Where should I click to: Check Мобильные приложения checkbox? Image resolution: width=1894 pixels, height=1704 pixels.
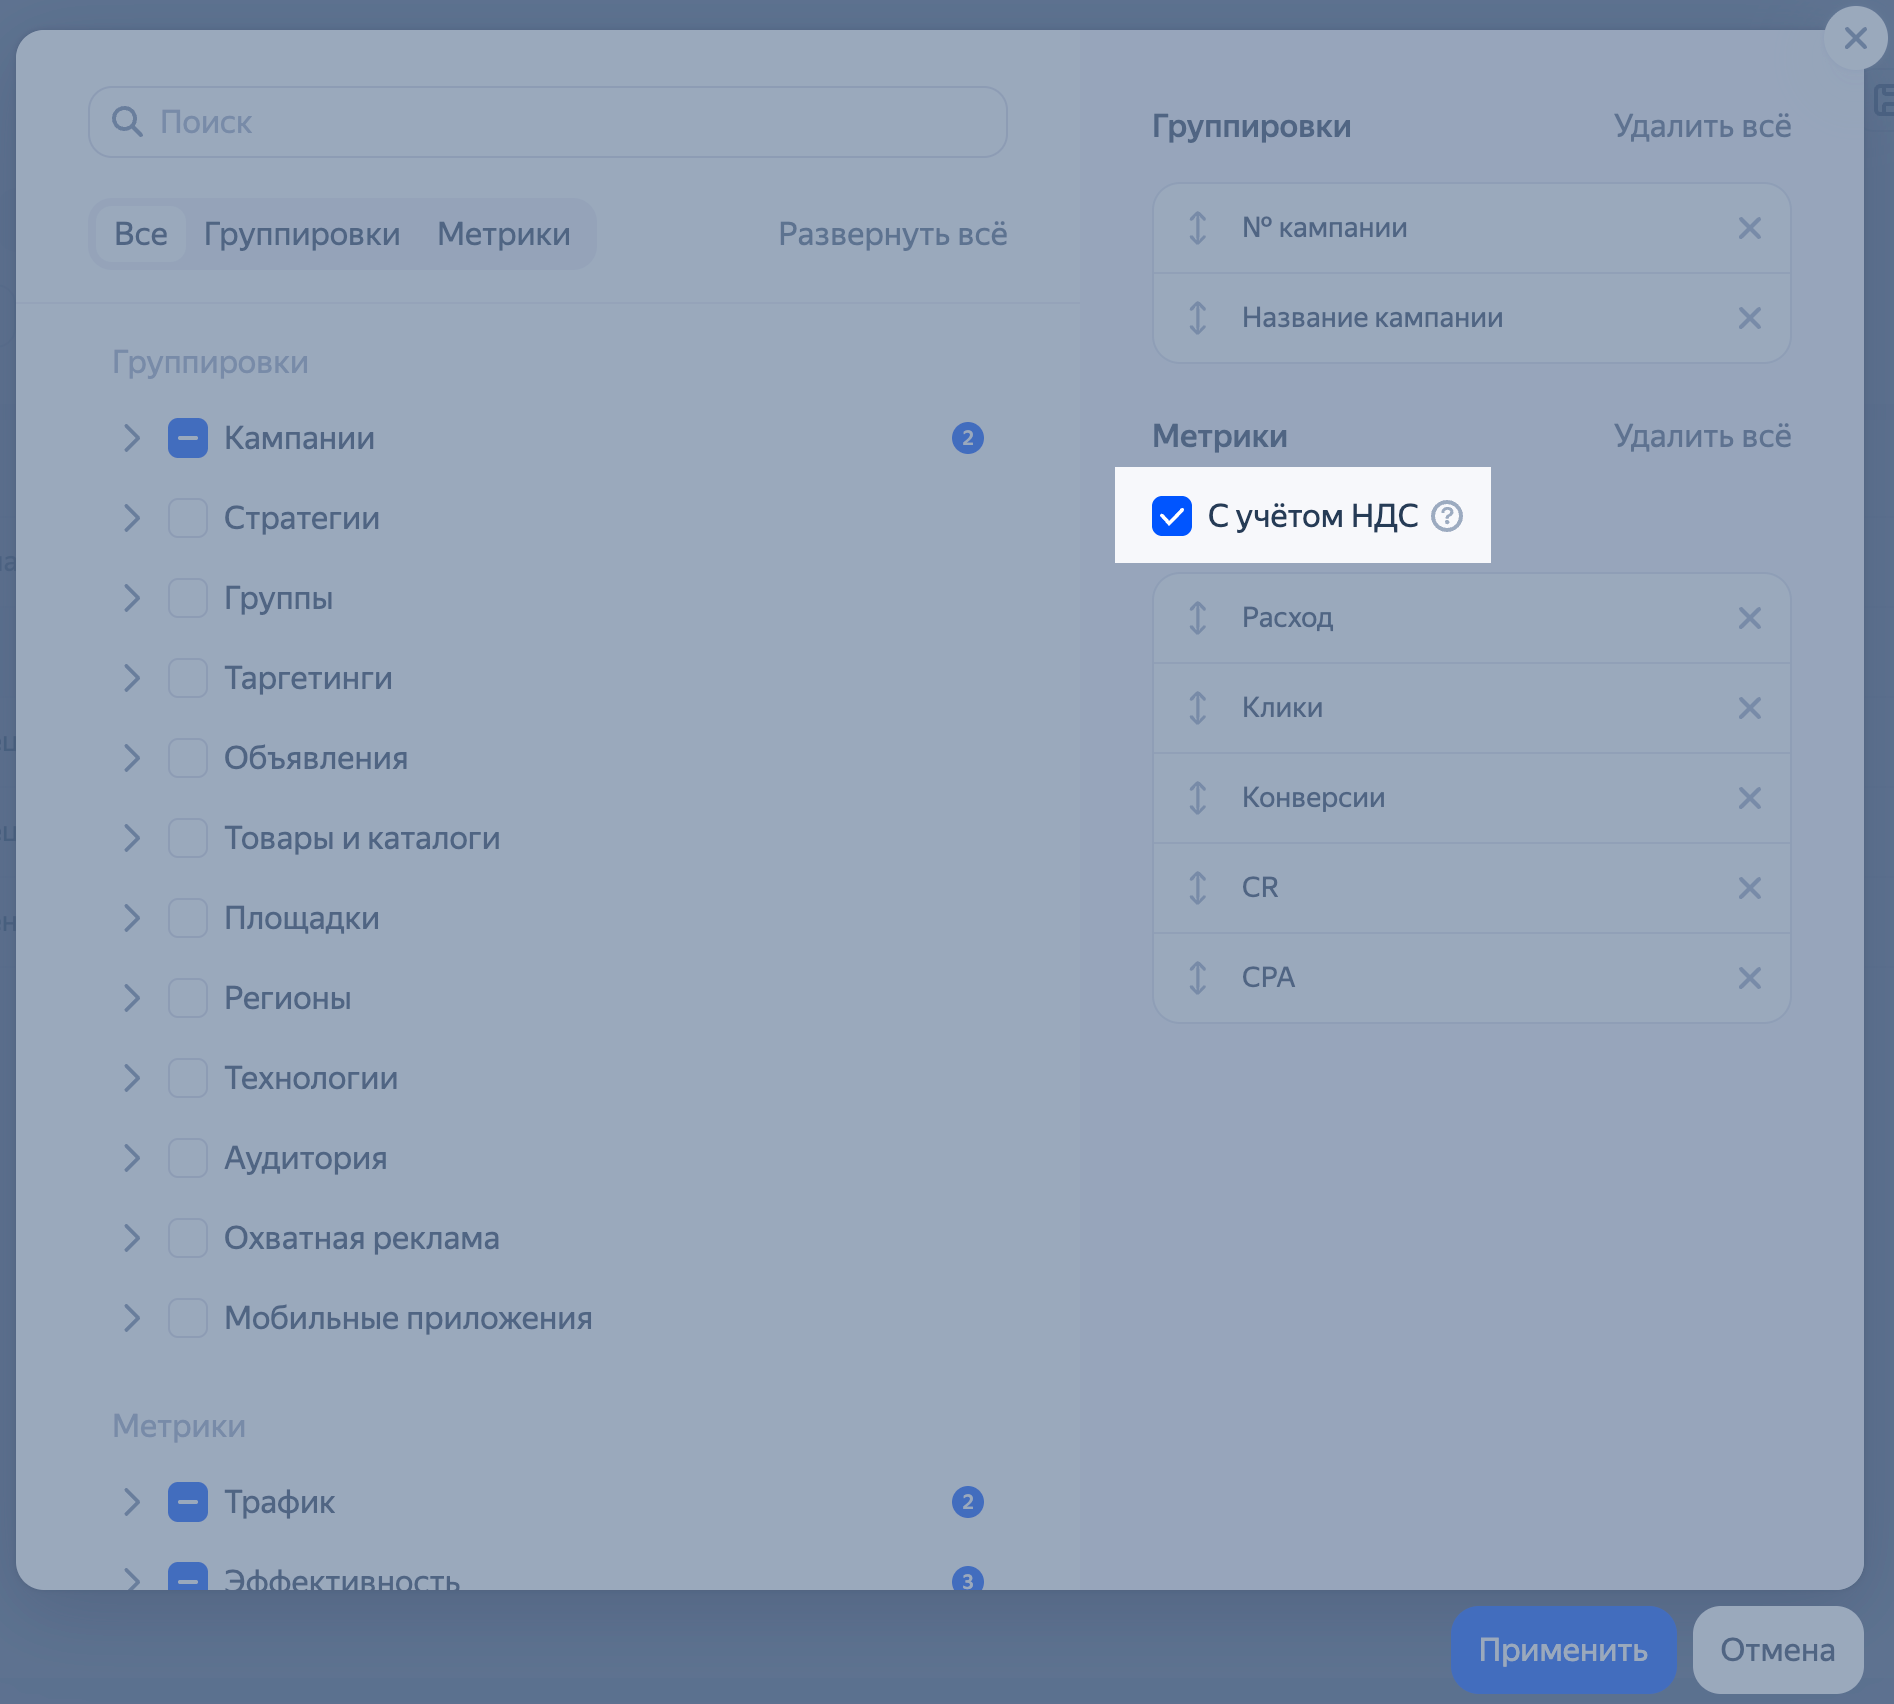(188, 1318)
